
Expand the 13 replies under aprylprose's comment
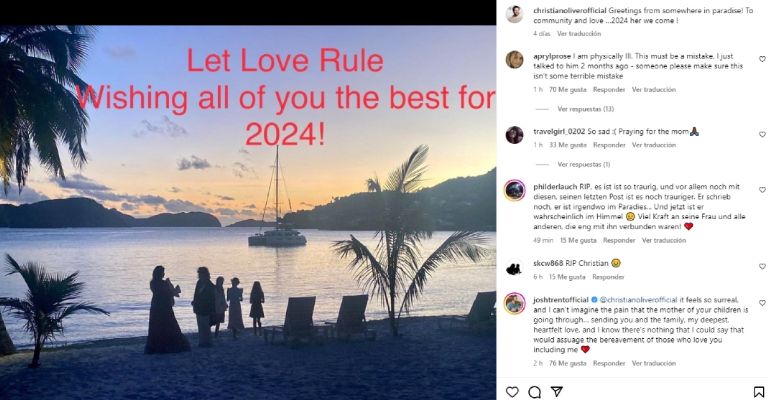click(585, 109)
